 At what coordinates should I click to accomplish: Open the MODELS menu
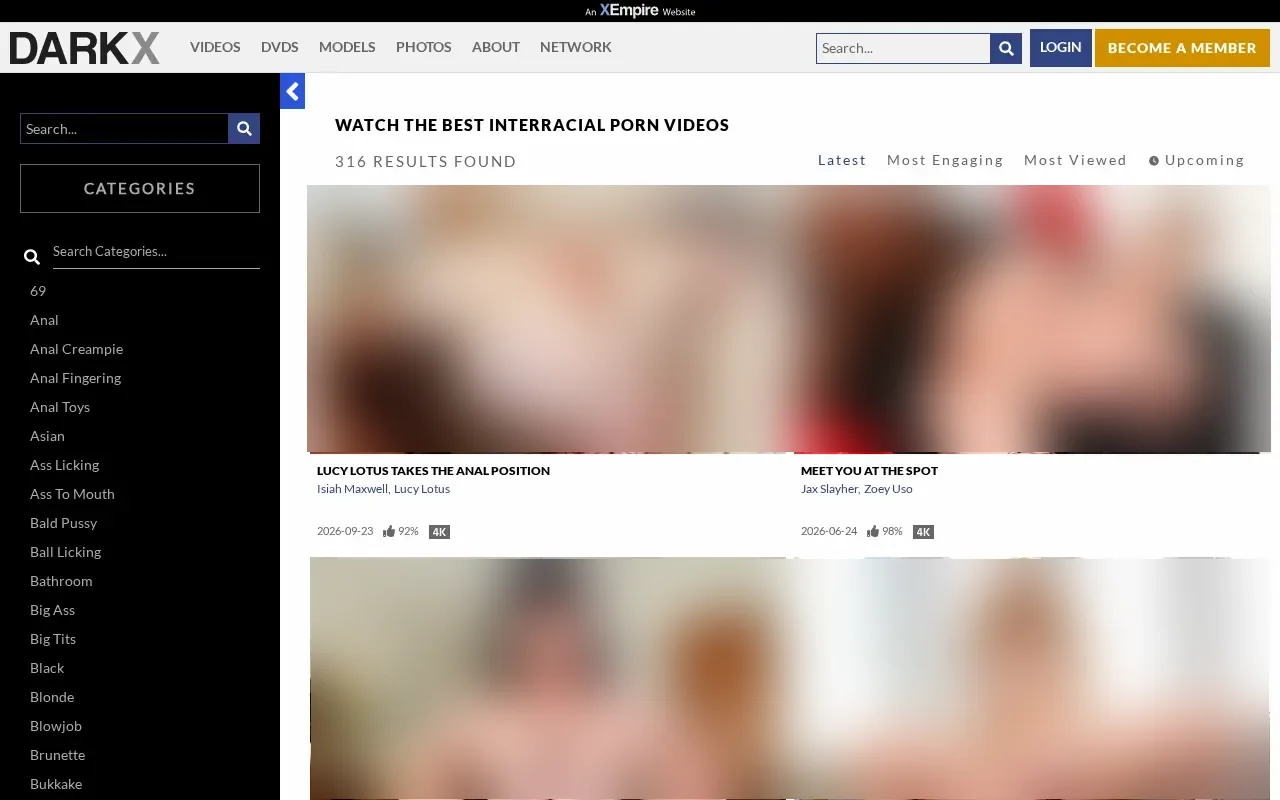point(347,47)
